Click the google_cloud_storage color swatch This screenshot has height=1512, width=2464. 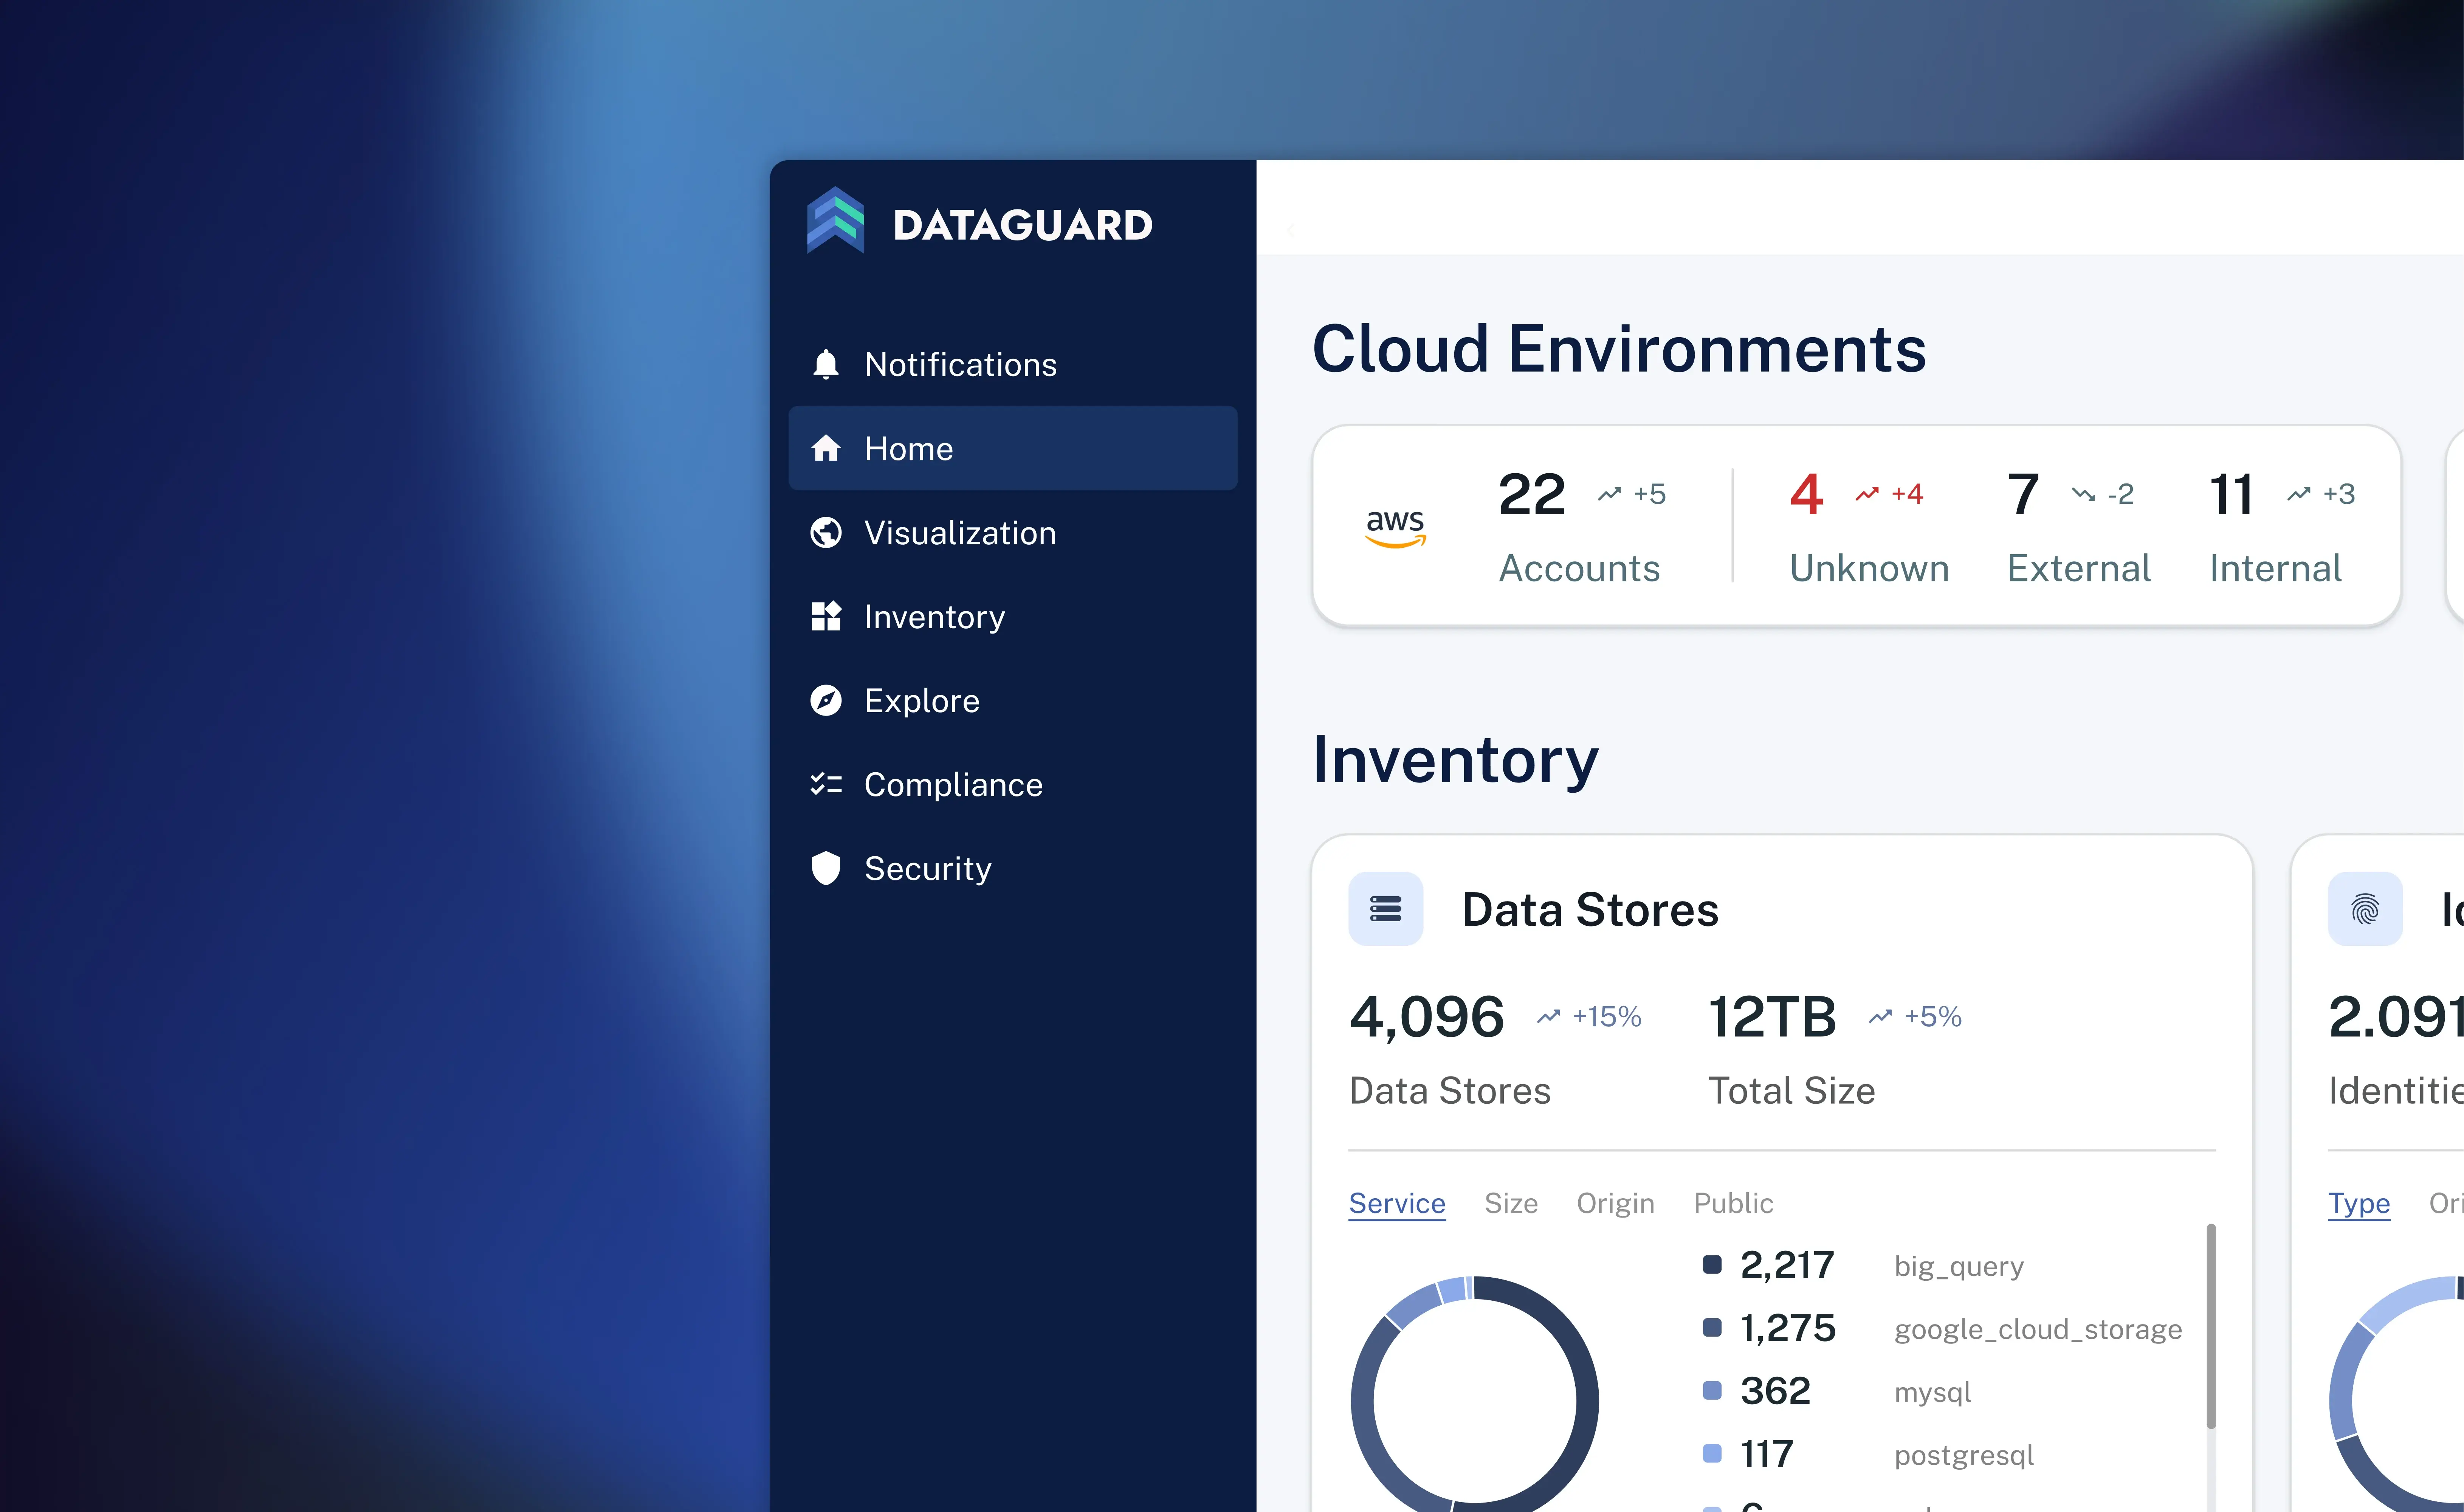click(x=1712, y=1328)
